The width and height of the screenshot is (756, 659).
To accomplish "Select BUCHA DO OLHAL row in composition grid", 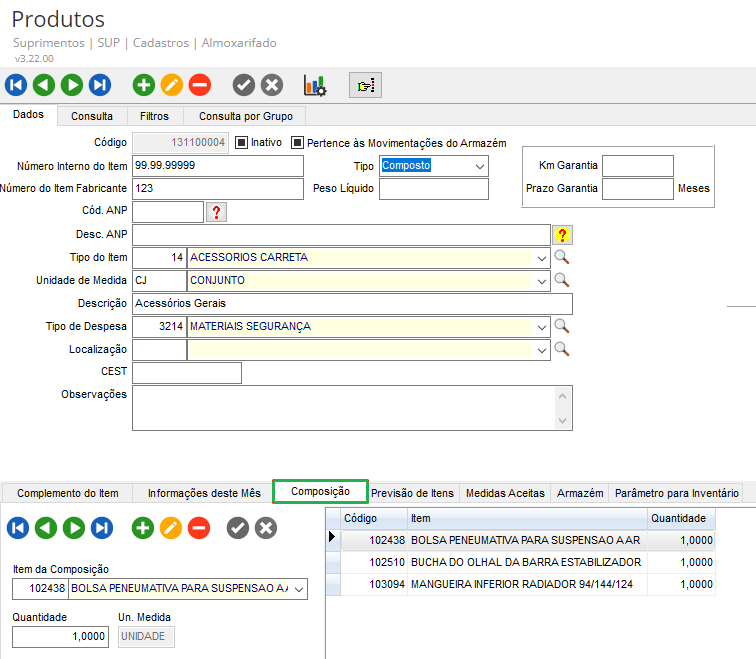I will click(525, 562).
